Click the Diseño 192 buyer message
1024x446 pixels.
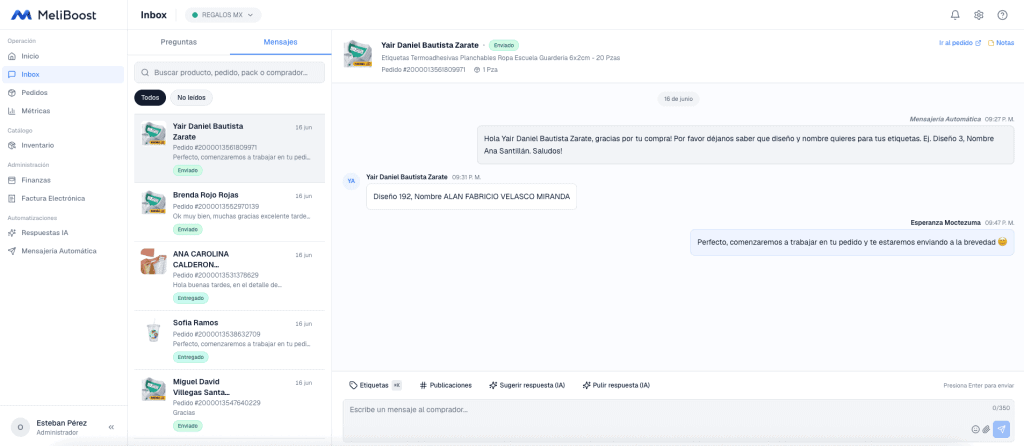click(472, 196)
